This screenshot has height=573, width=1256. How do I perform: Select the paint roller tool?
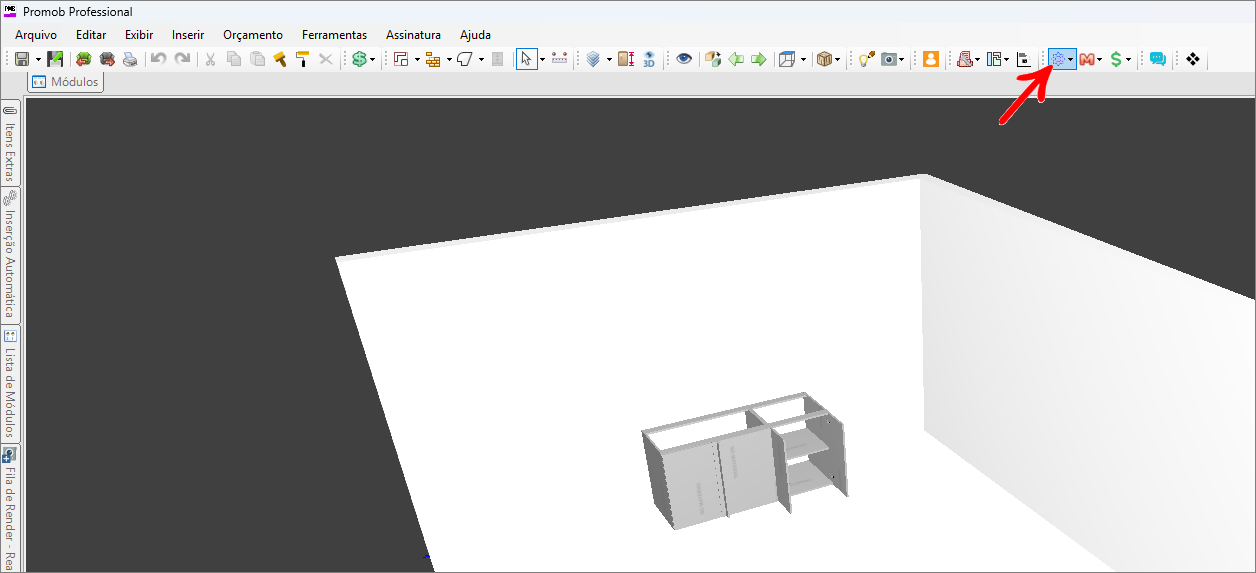302,60
